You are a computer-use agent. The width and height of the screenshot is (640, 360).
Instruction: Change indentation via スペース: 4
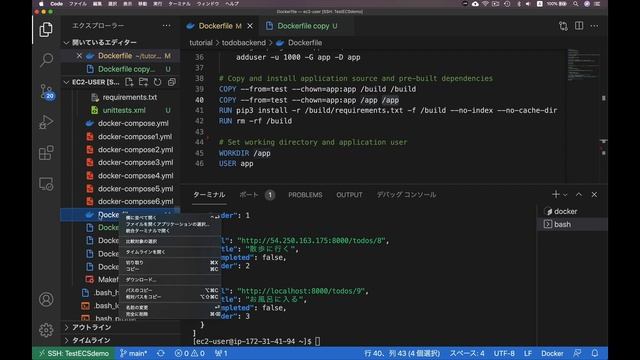467,353
